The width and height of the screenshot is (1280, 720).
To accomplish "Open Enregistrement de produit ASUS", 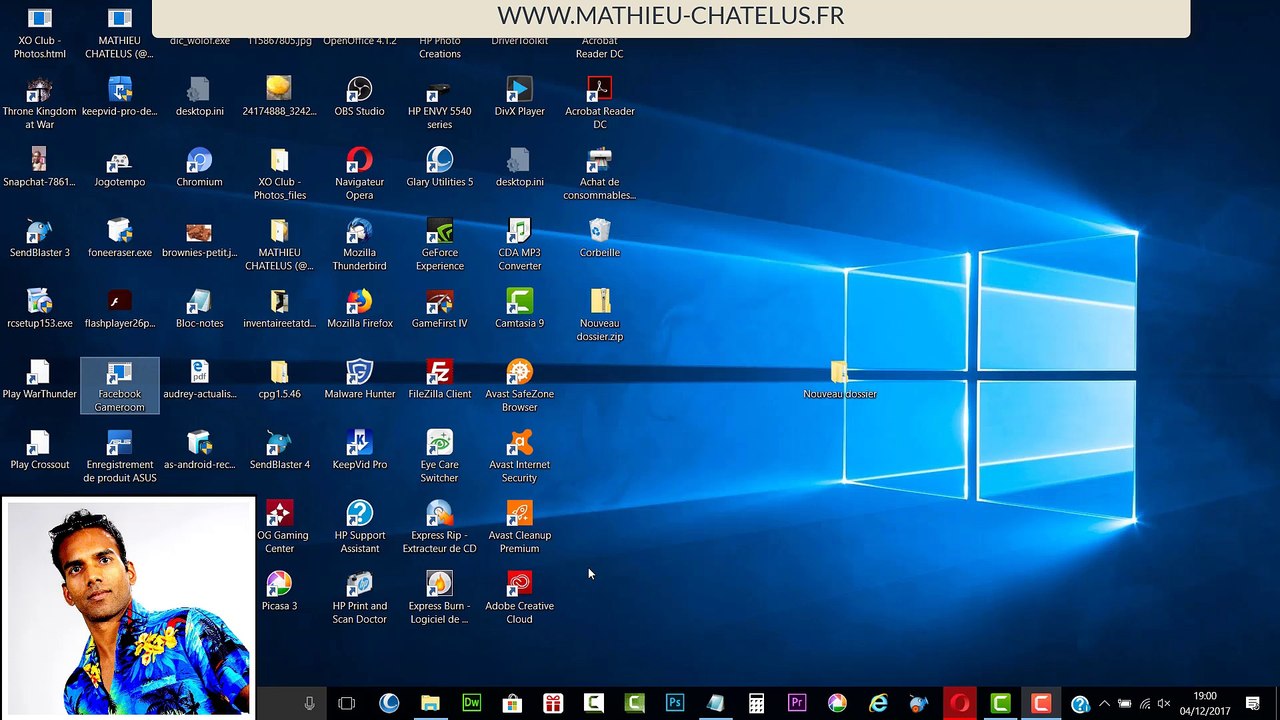I will pos(119,457).
